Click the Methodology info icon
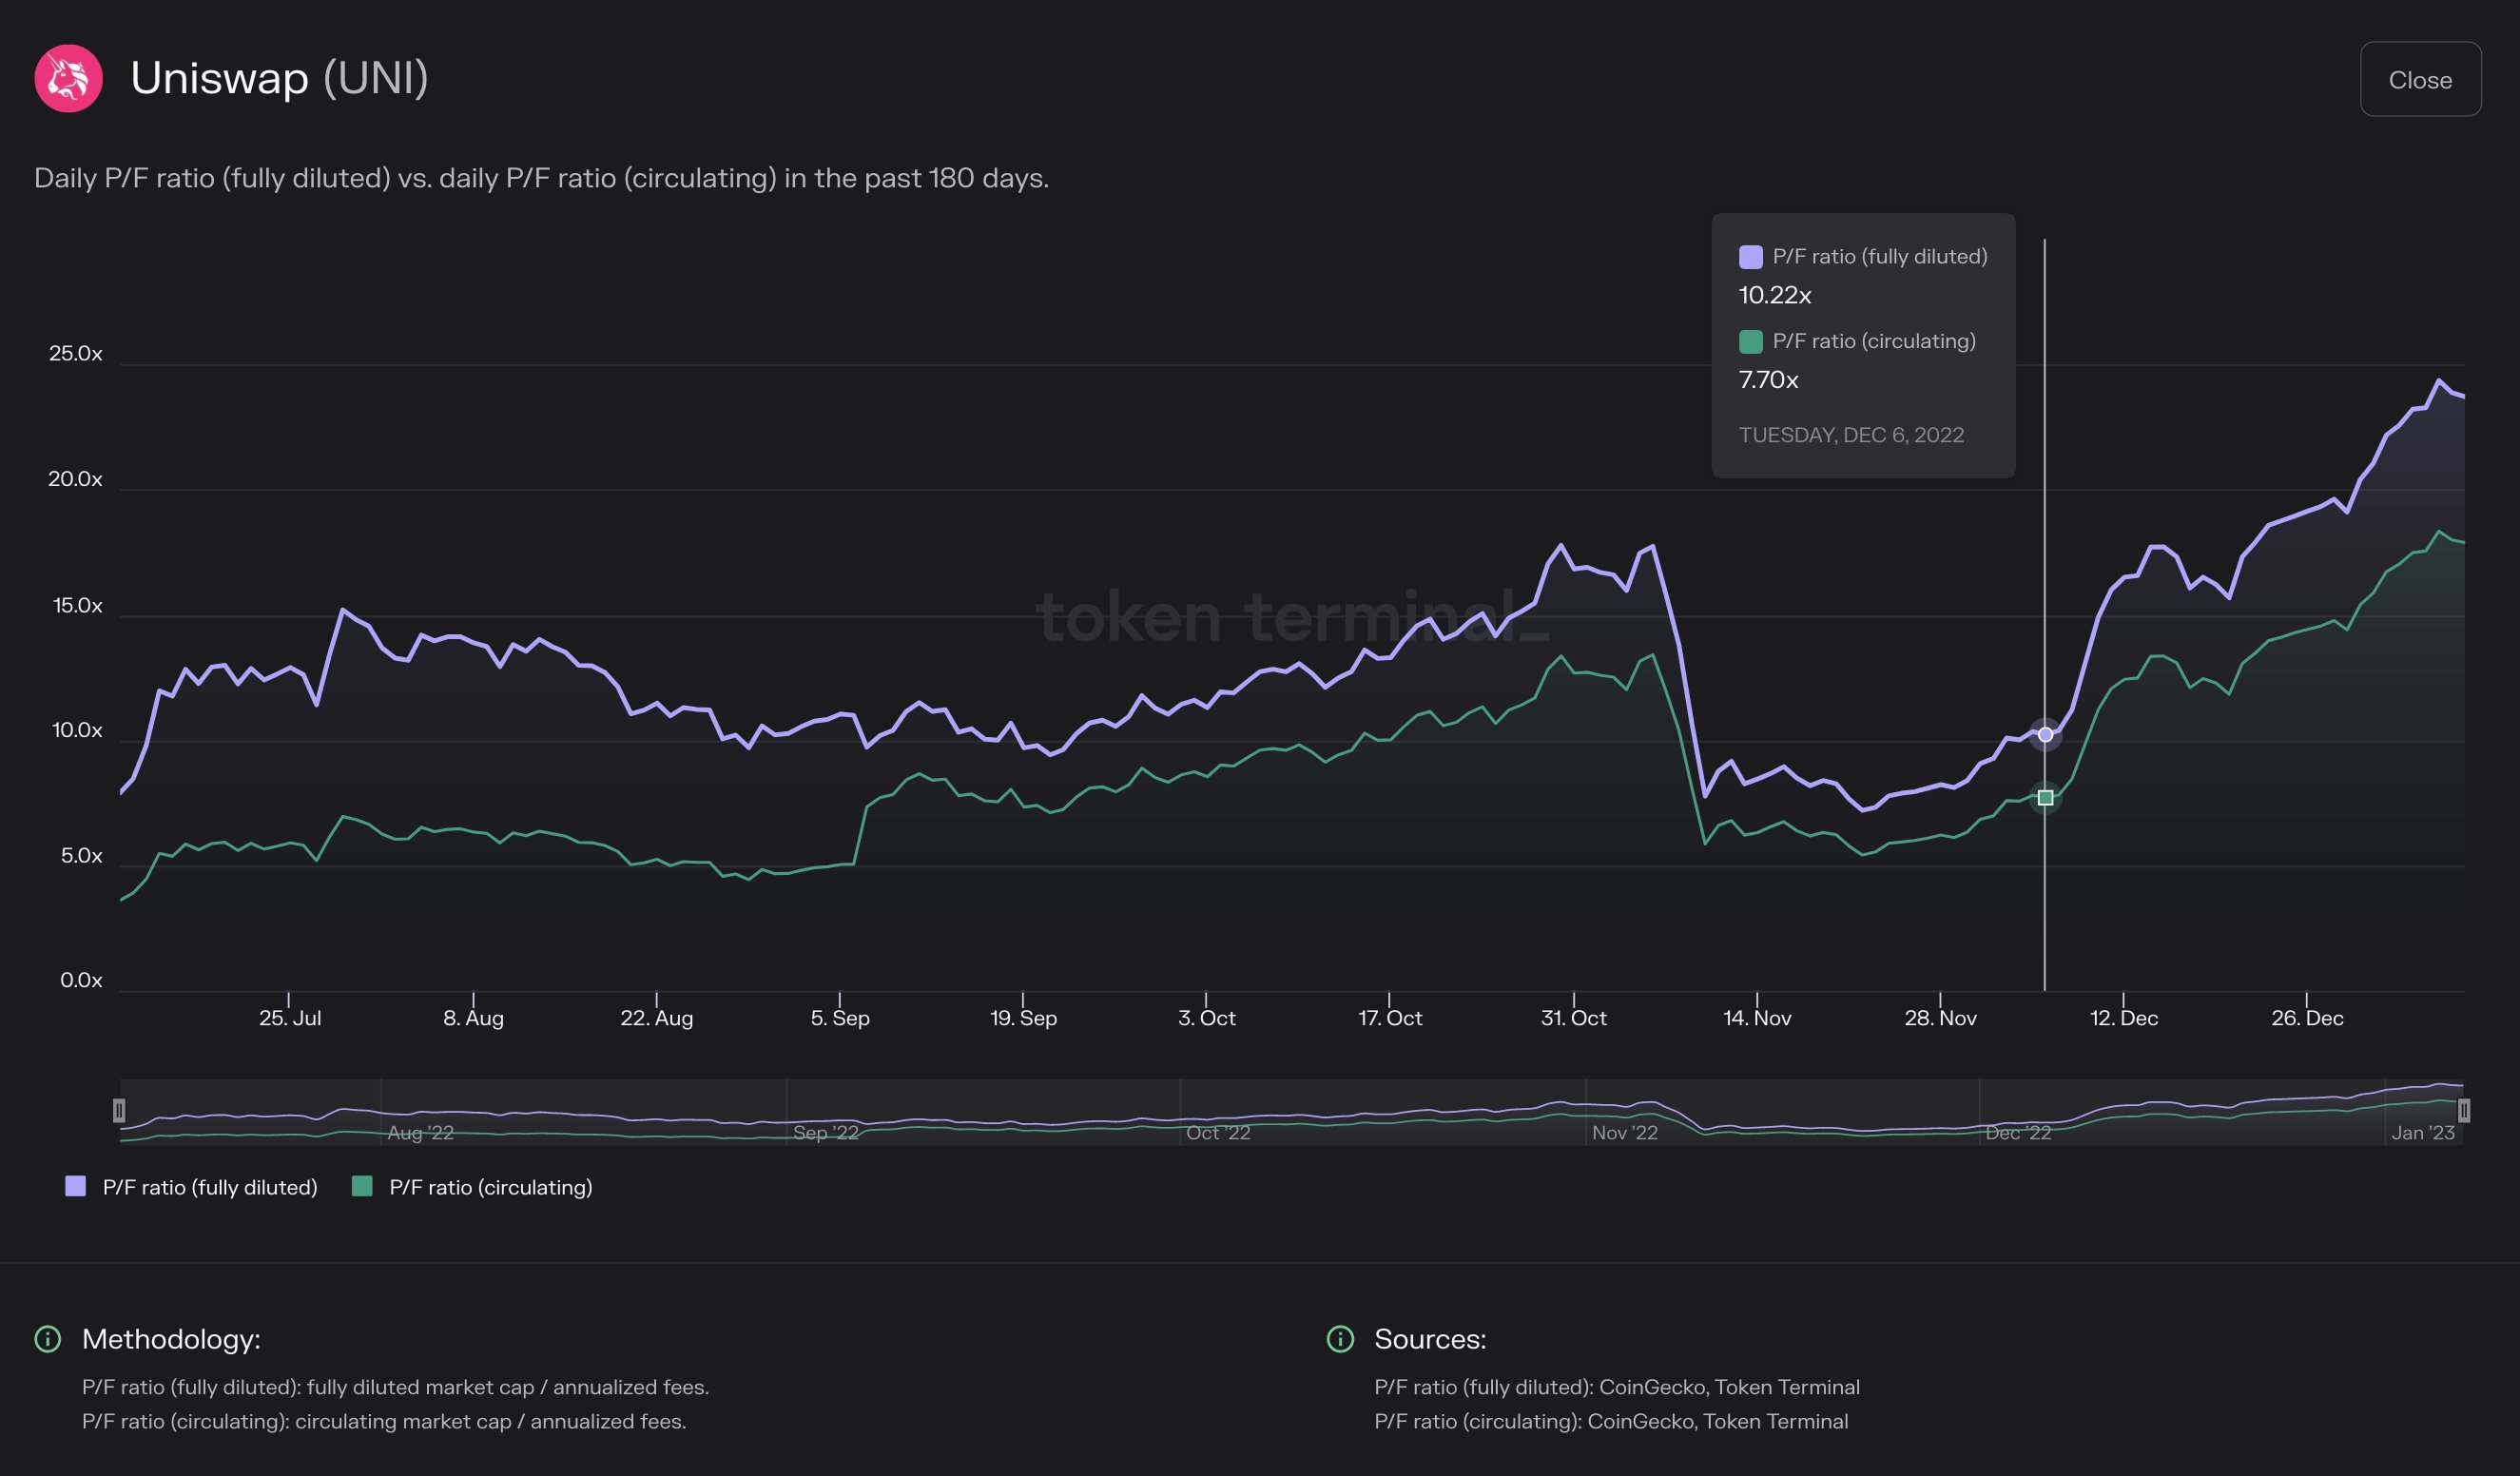 48,1338
